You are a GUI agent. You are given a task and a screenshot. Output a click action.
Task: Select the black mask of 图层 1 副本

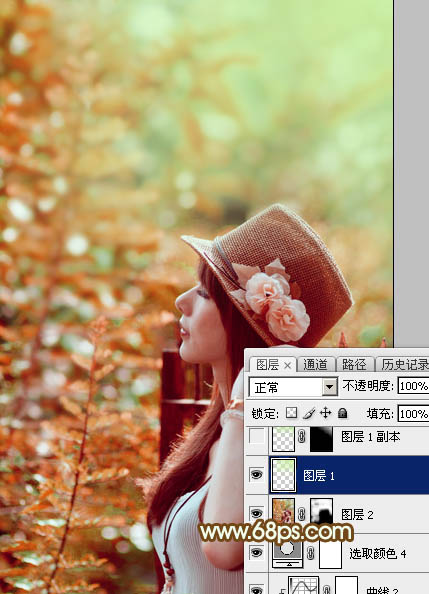point(321,439)
